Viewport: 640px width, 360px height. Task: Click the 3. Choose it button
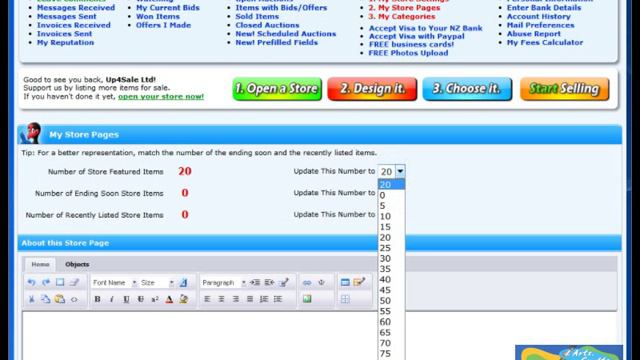pyautogui.click(x=467, y=89)
